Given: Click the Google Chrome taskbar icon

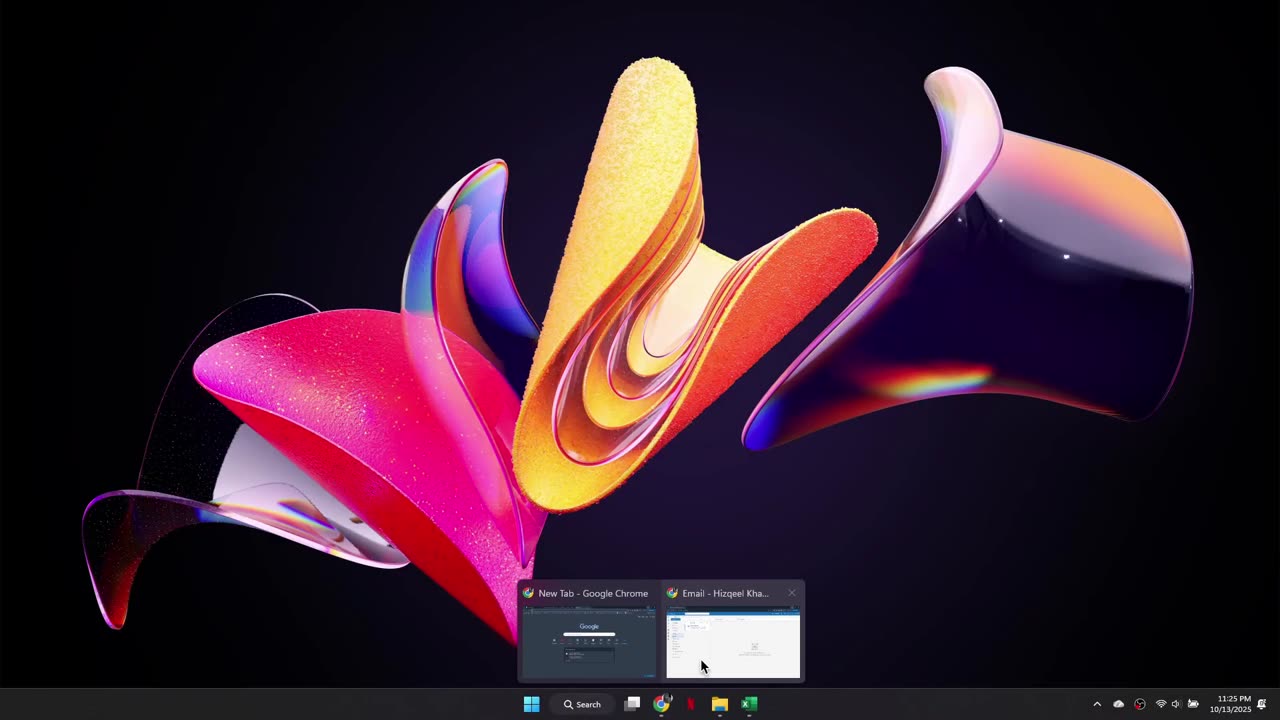Looking at the screenshot, I should pos(661,704).
